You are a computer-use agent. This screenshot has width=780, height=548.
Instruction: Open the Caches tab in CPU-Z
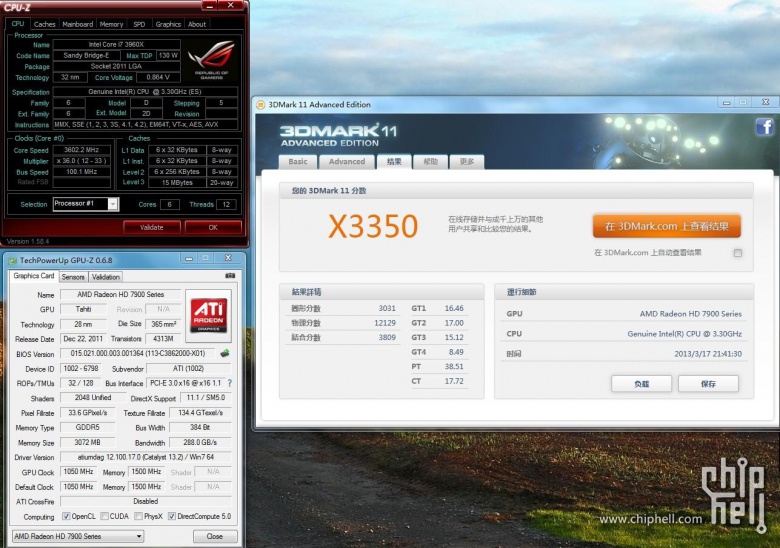(44, 24)
